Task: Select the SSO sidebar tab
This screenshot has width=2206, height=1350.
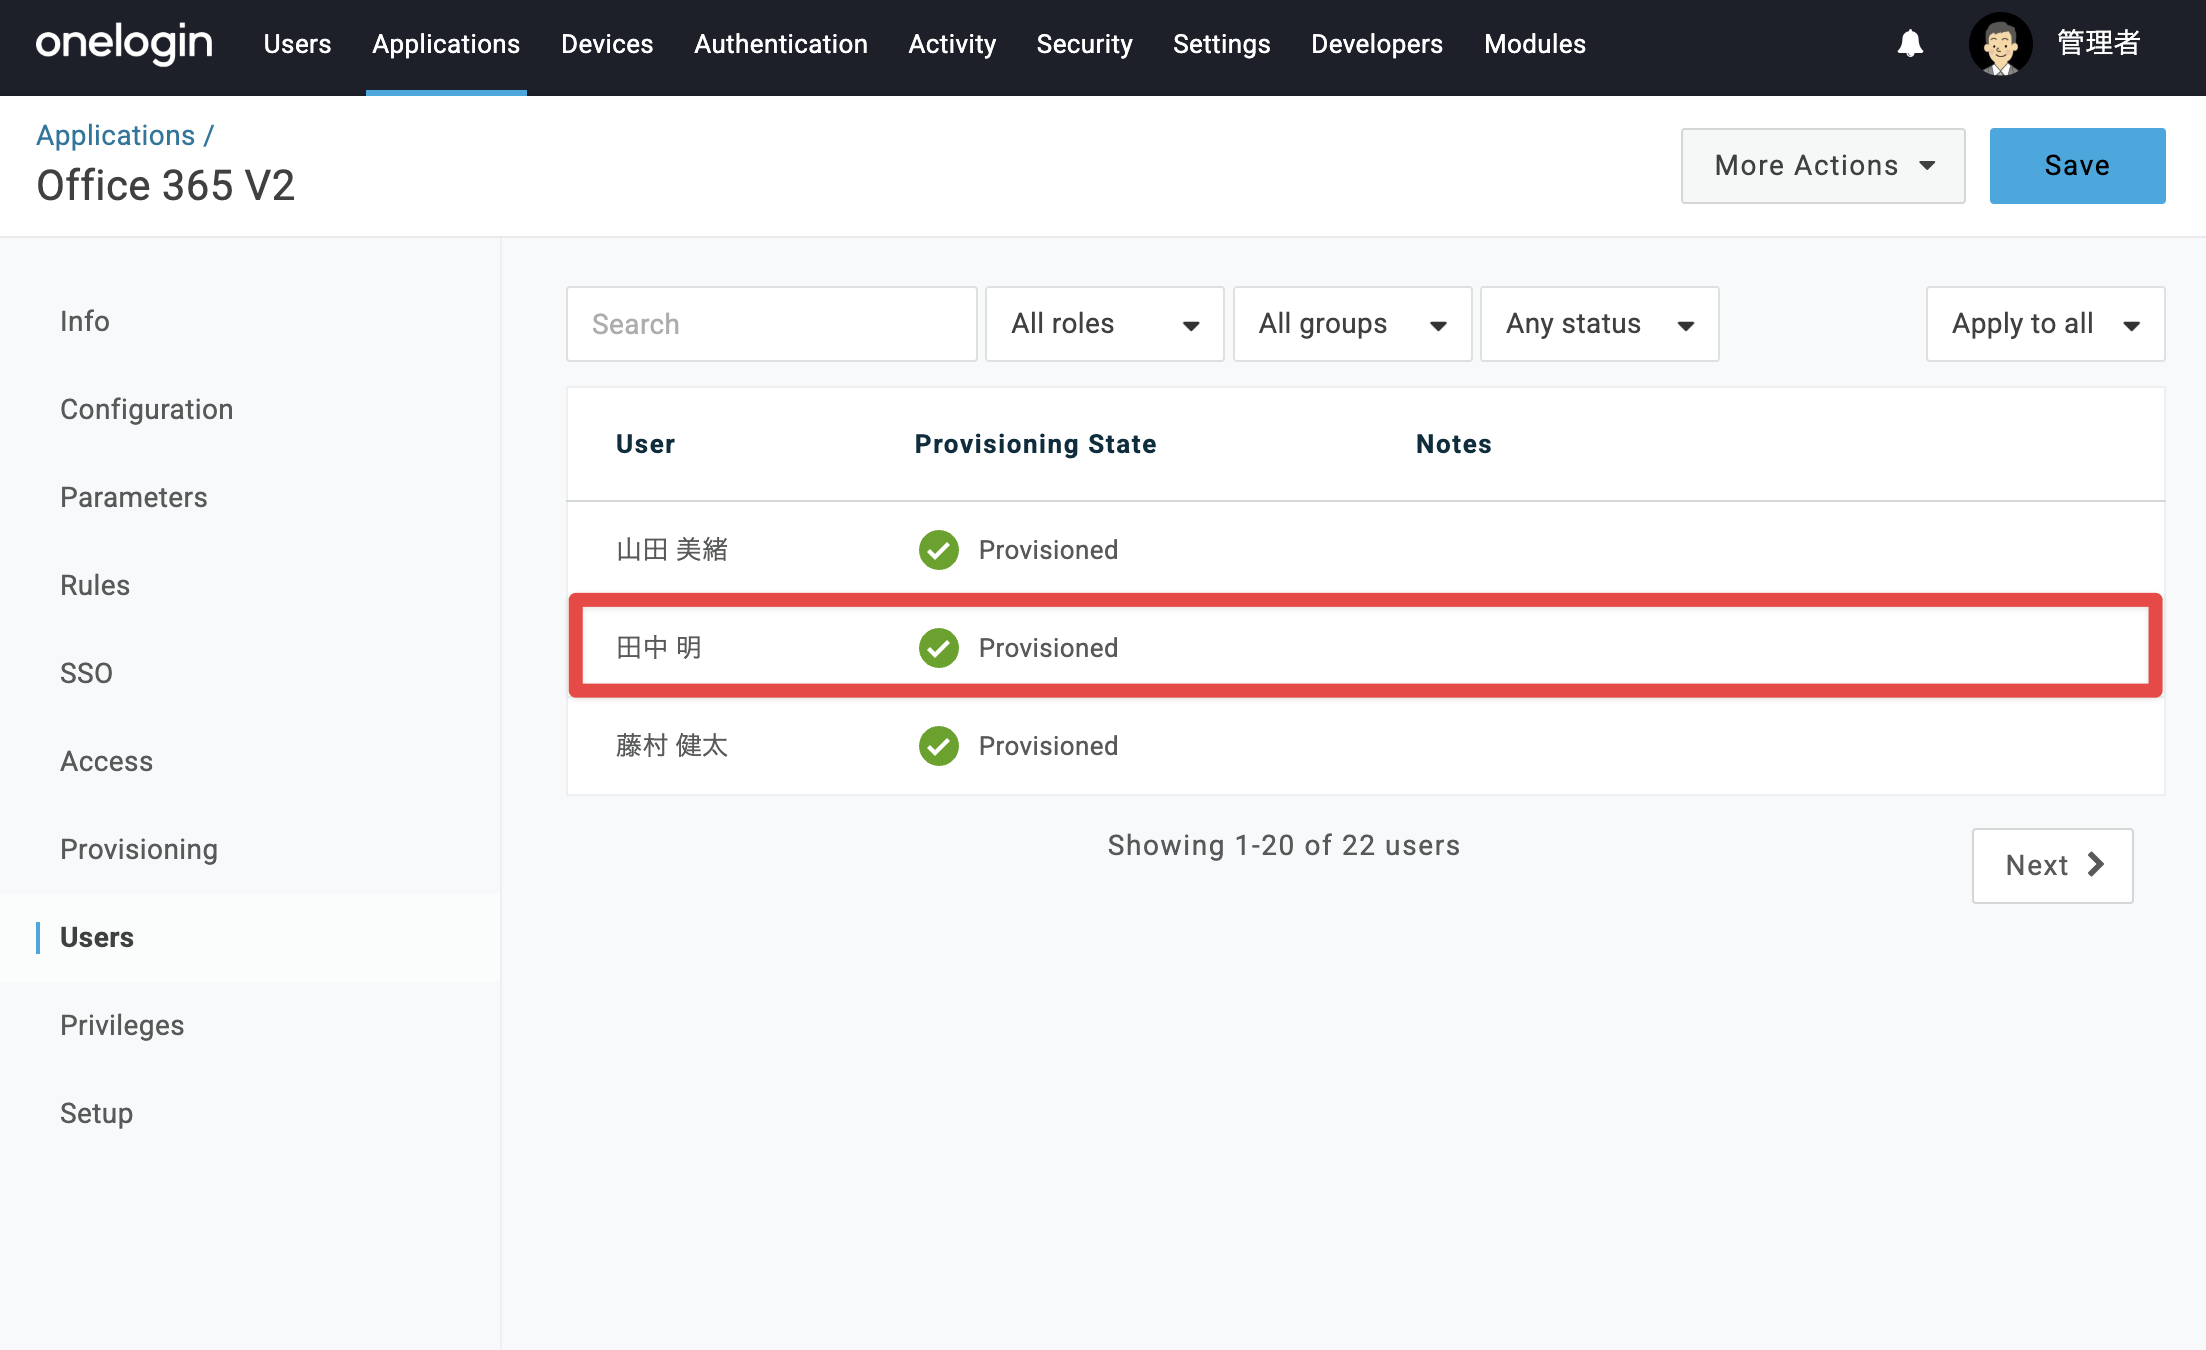Action: tap(86, 673)
